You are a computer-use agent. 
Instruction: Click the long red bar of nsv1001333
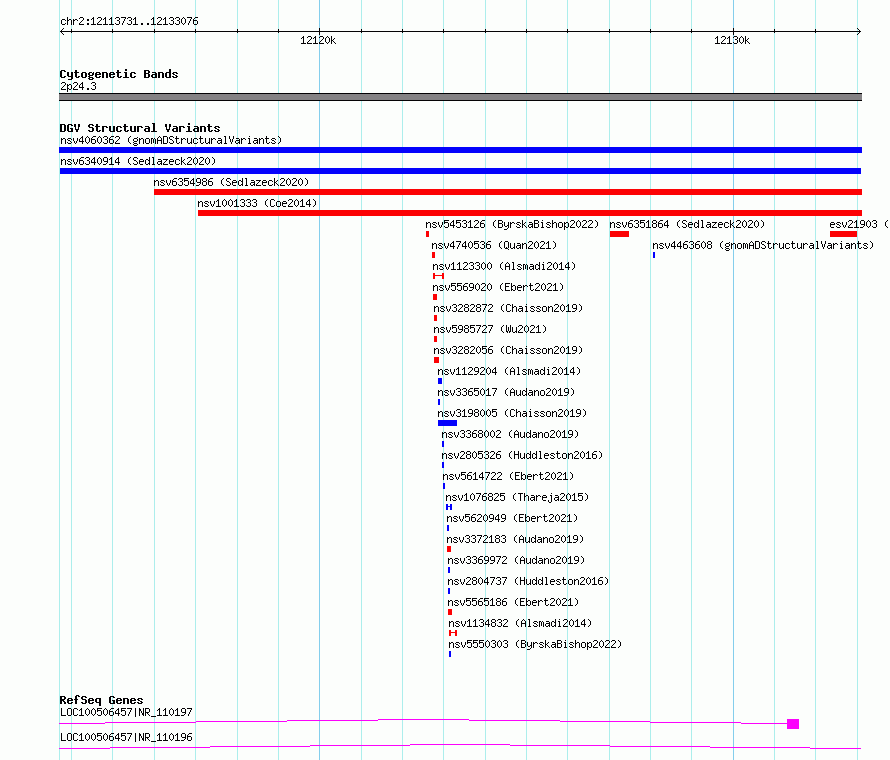point(530,213)
